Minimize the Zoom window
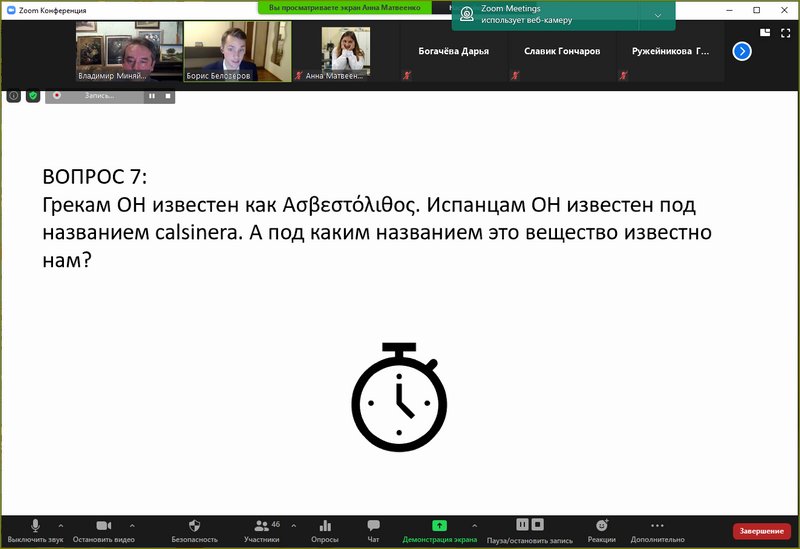Viewport: 800px width, 549px height. [x=730, y=10]
